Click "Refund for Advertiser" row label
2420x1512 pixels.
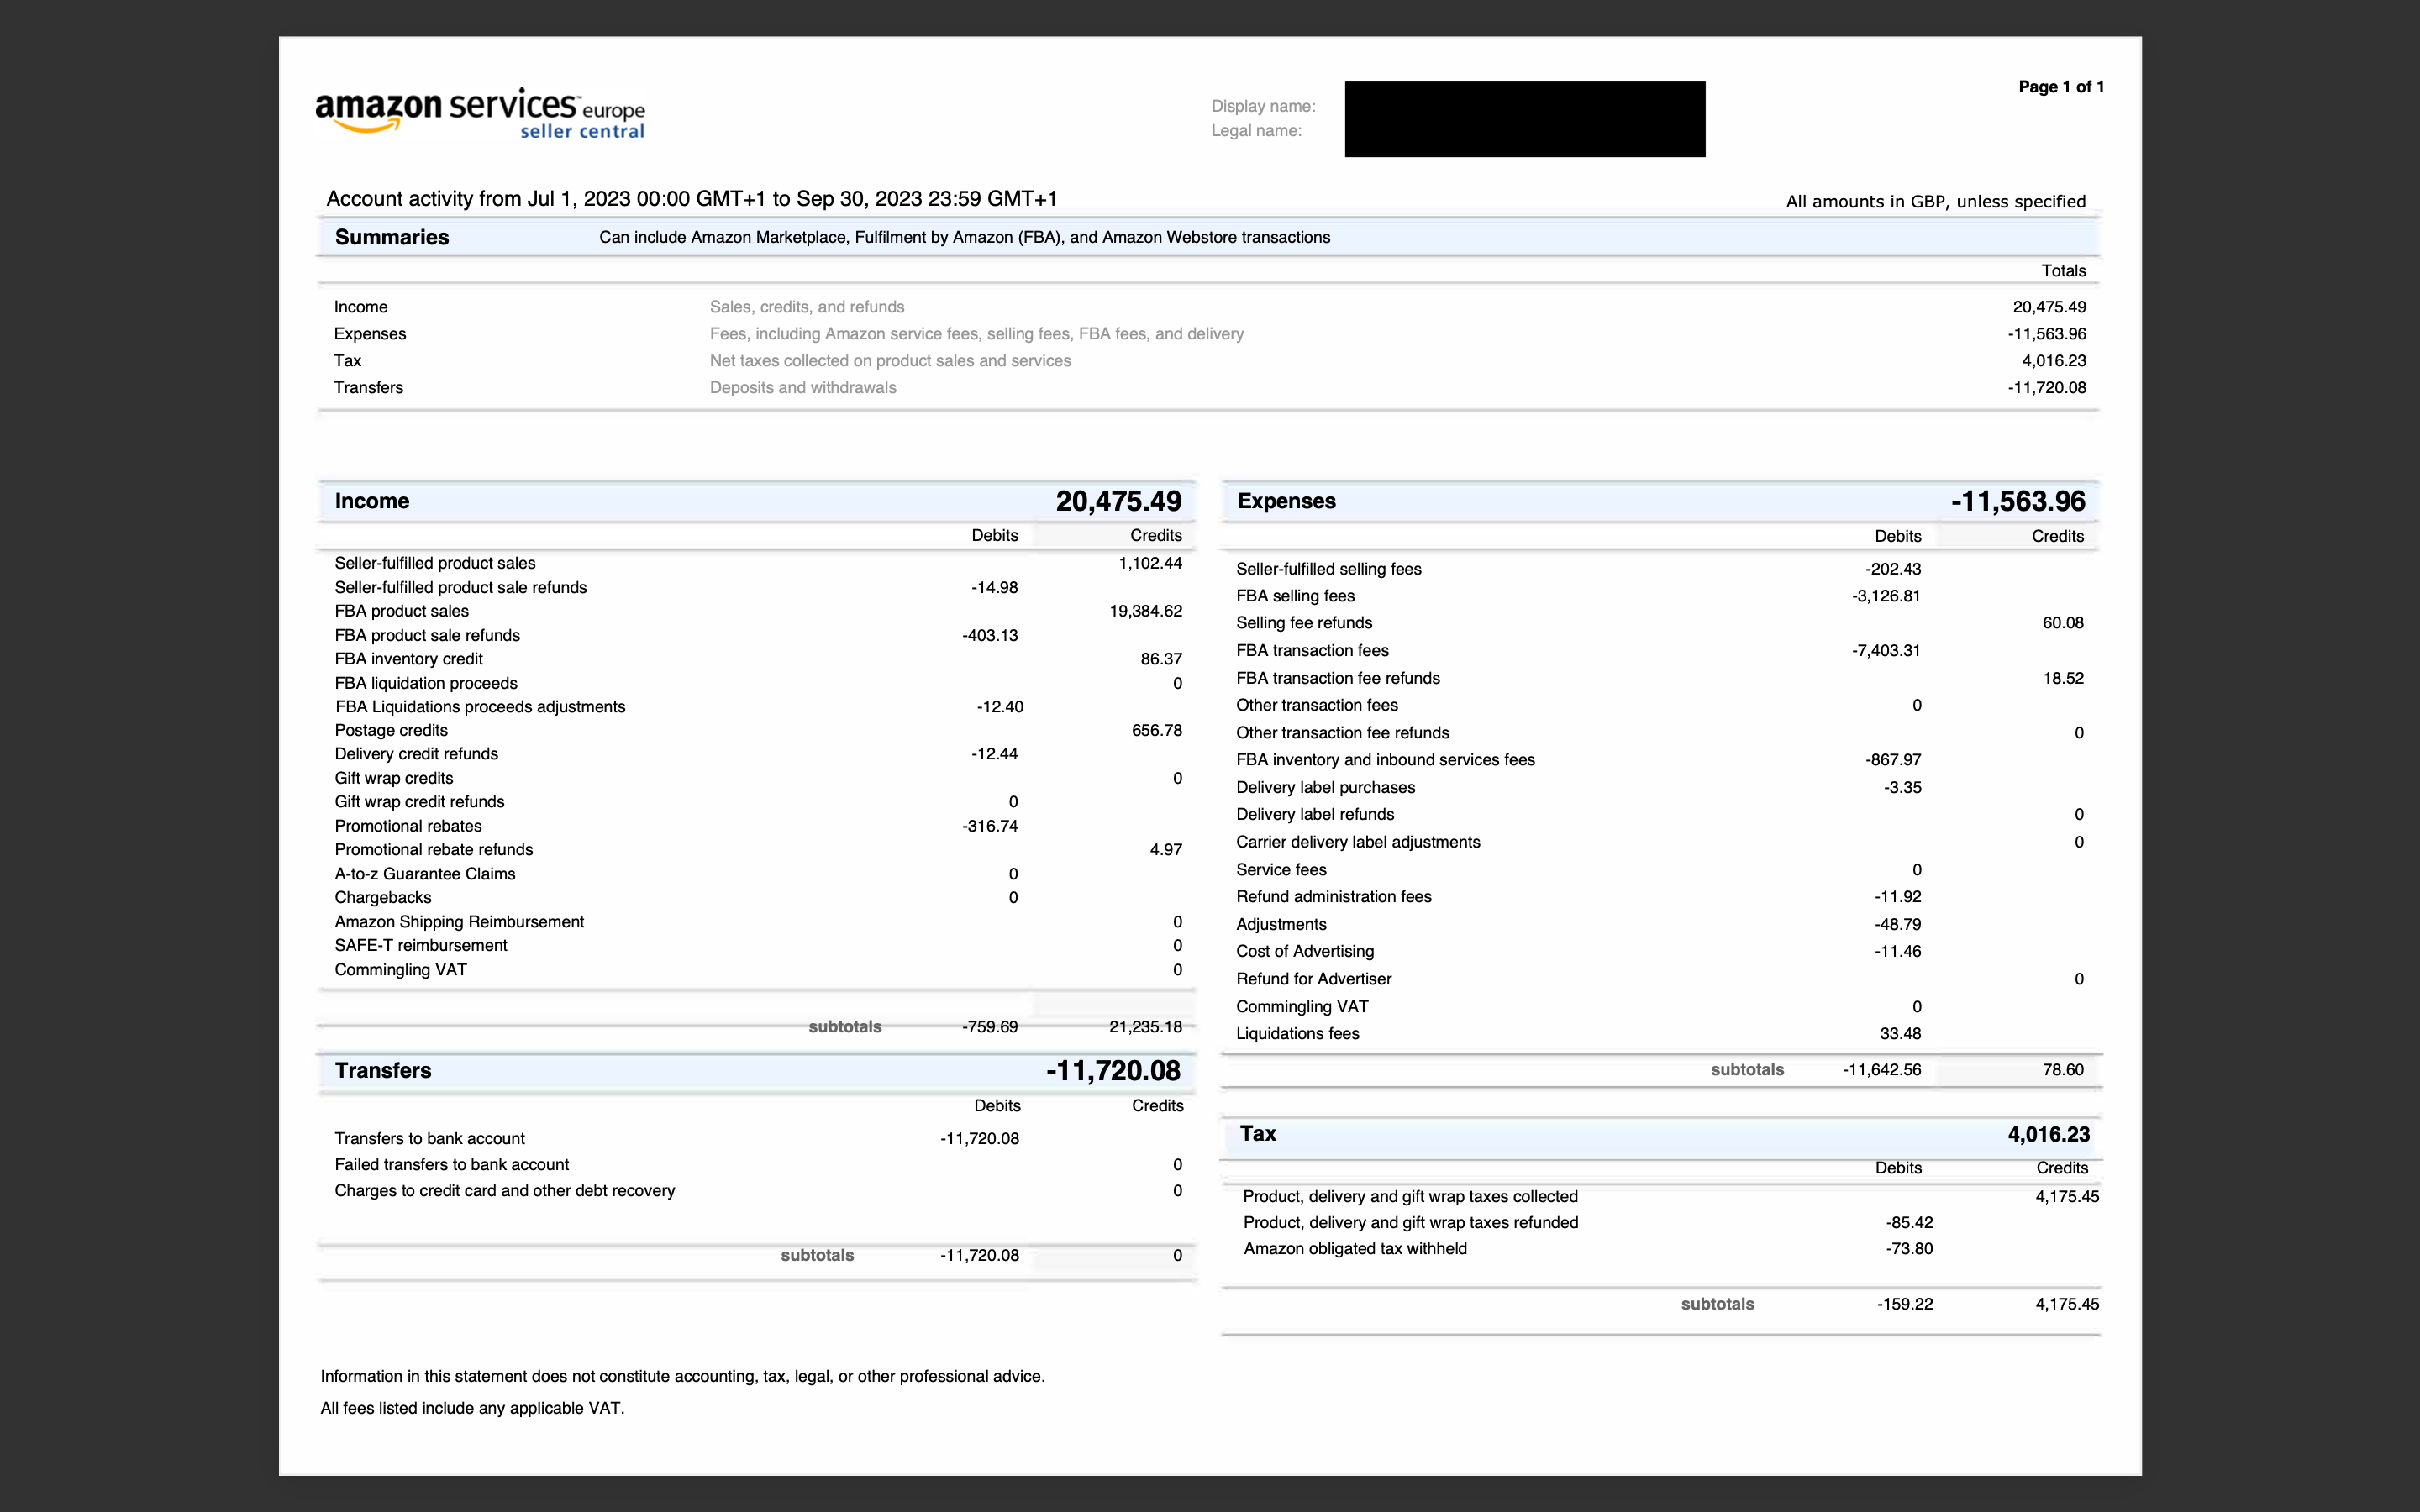click(x=1314, y=979)
